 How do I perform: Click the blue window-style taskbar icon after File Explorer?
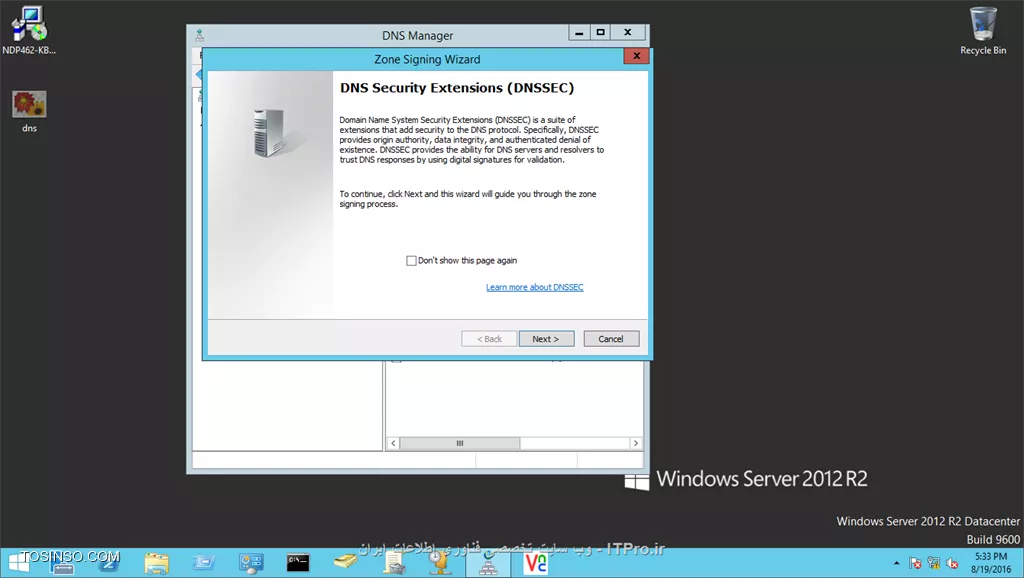204,563
